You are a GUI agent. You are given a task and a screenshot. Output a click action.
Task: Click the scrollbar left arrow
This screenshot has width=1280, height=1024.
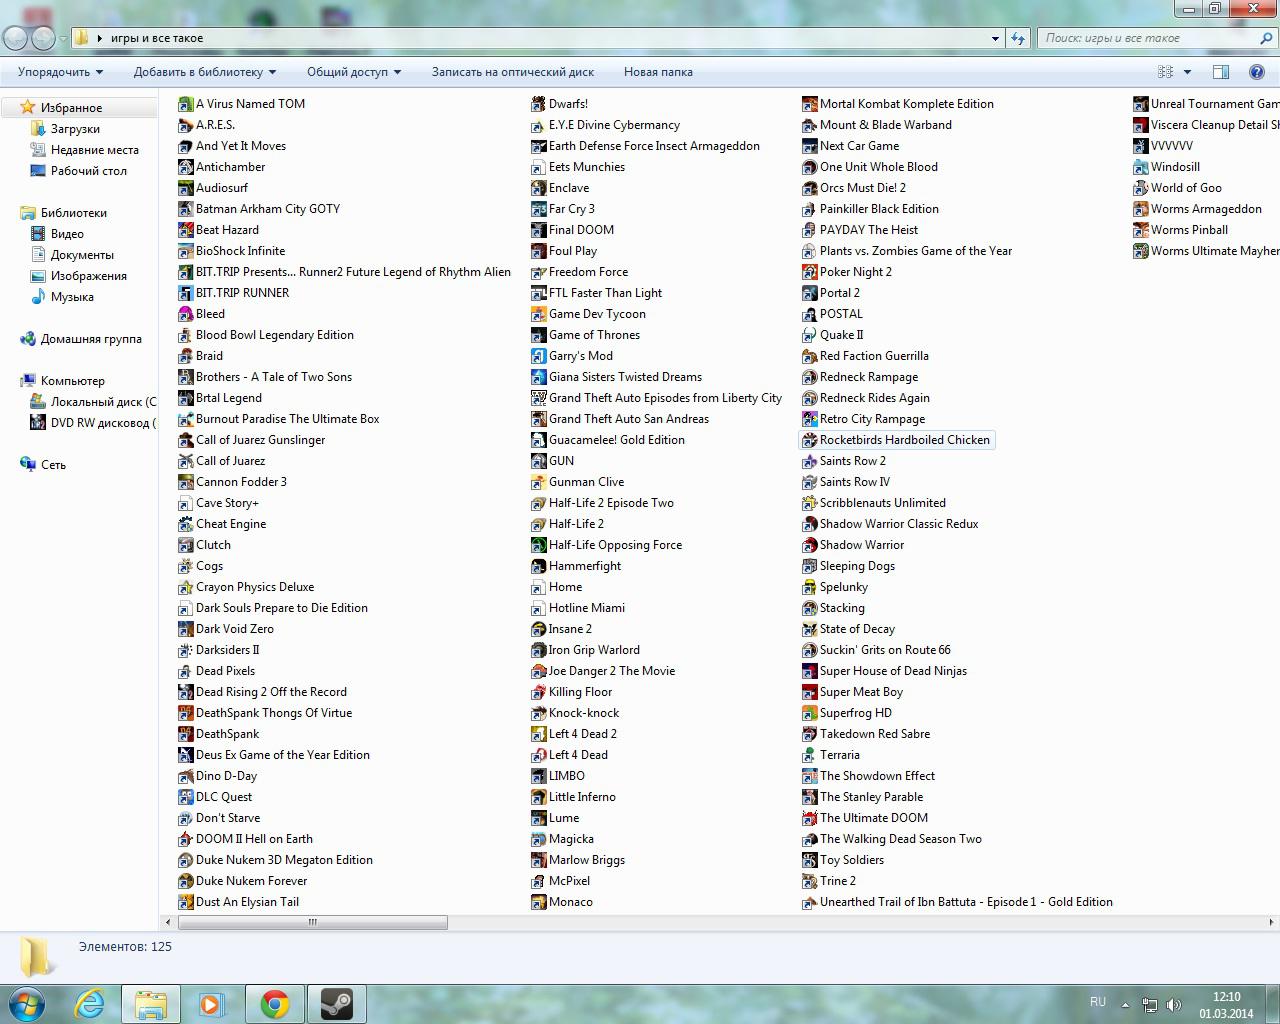click(168, 922)
